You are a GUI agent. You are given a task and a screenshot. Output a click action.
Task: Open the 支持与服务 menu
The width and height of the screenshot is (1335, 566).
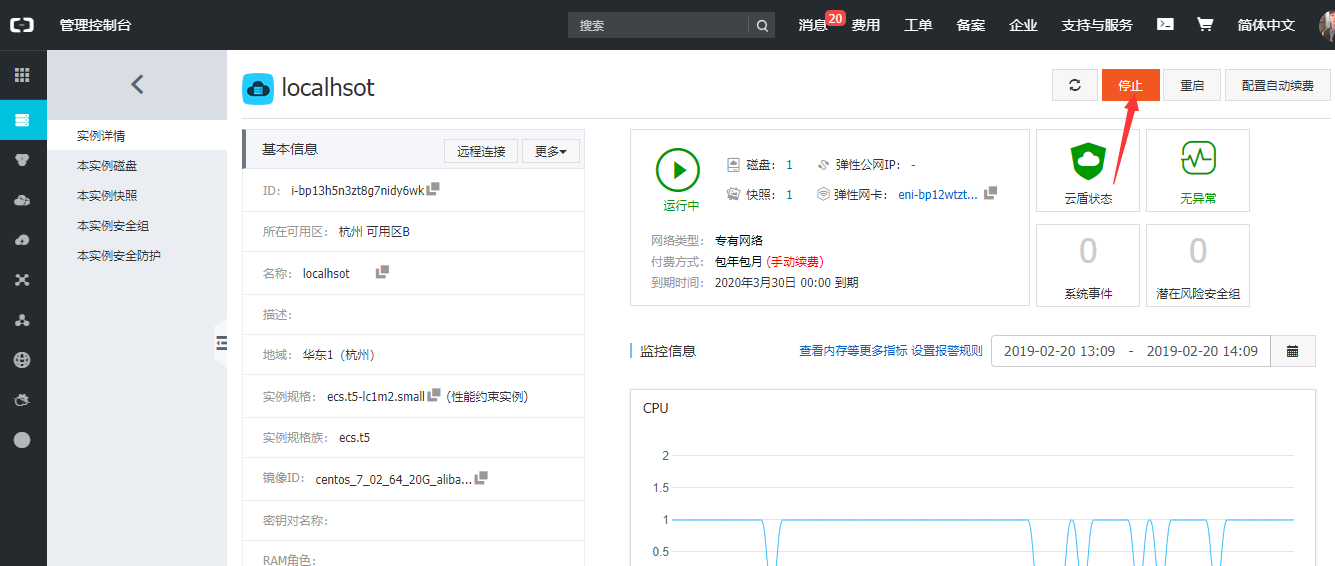[x=1097, y=25]
